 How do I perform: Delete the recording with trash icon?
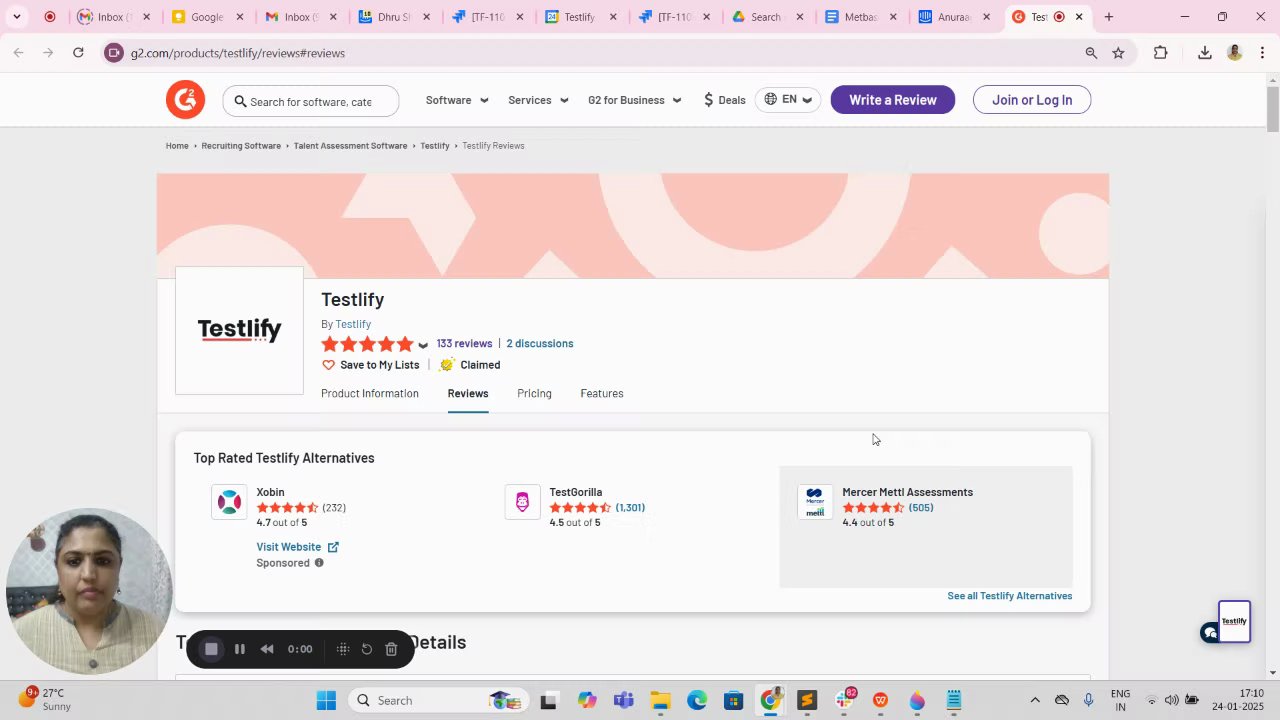[391, 649]
